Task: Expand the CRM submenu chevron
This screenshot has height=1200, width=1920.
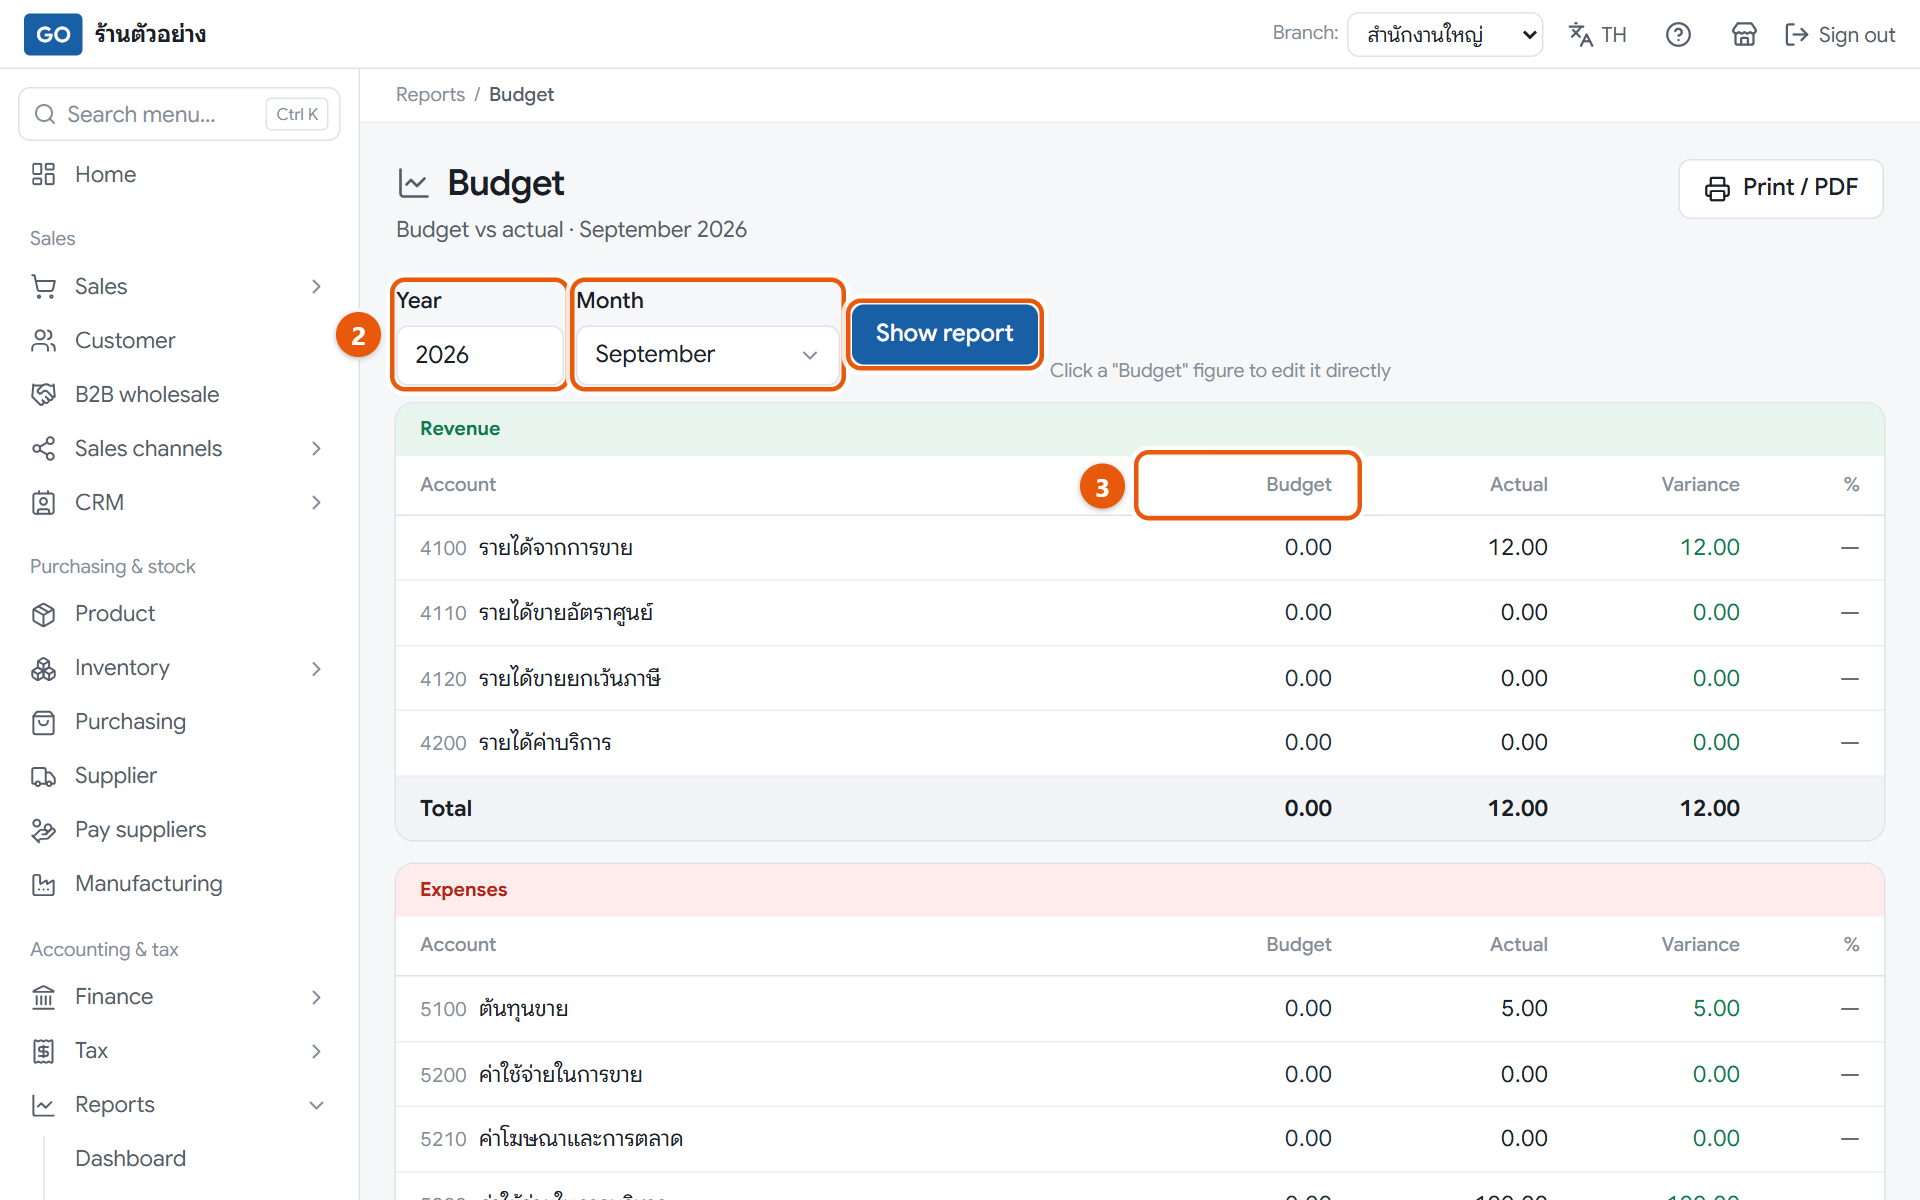Action: [x=316, y=503]
